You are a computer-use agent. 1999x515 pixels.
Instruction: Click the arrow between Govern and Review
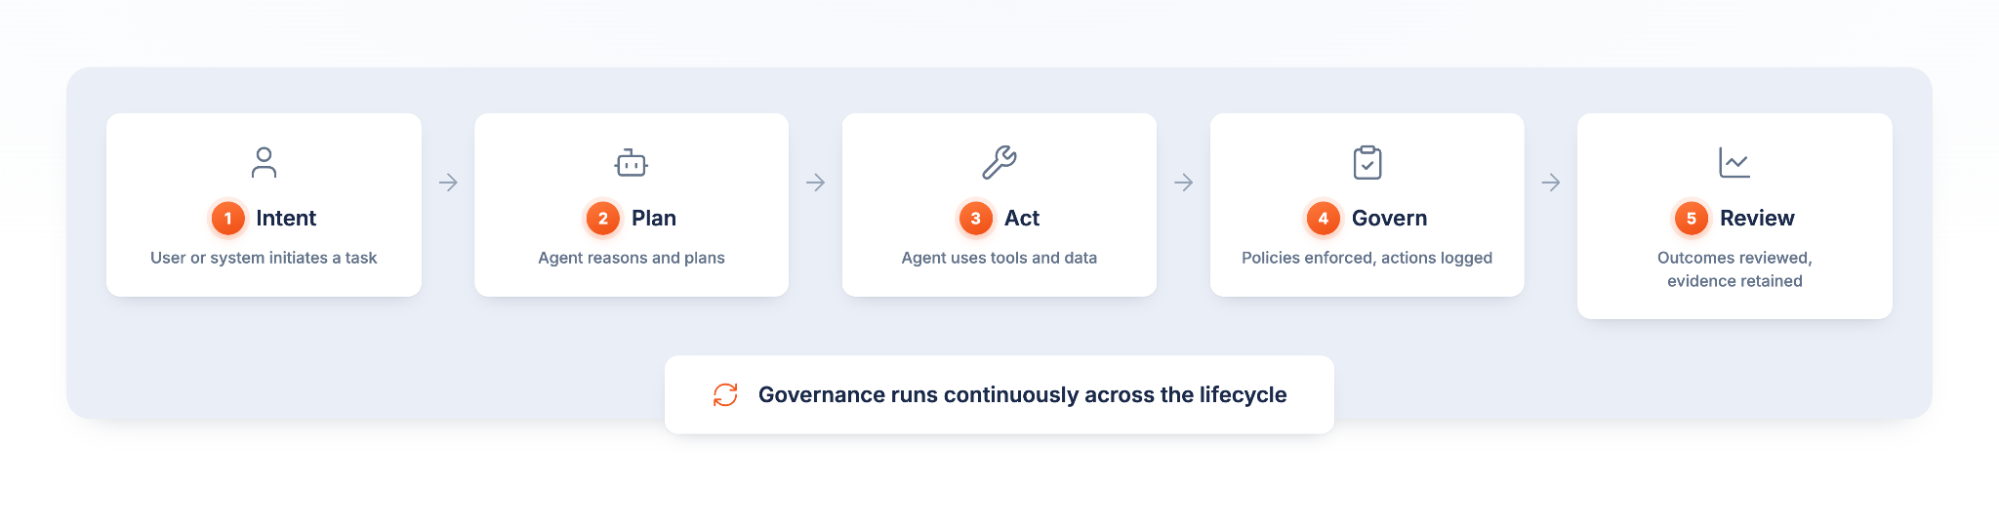point(1551,183)
